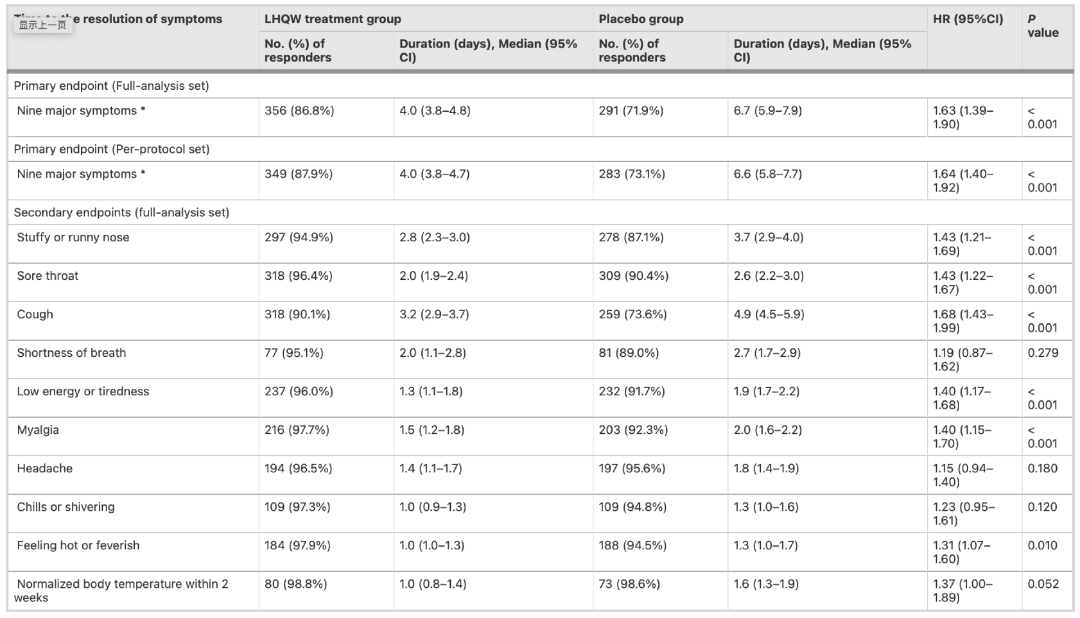Screen dimensions: 1080x618
Task: Select the Placebo group column header
Action: (641, 19)
